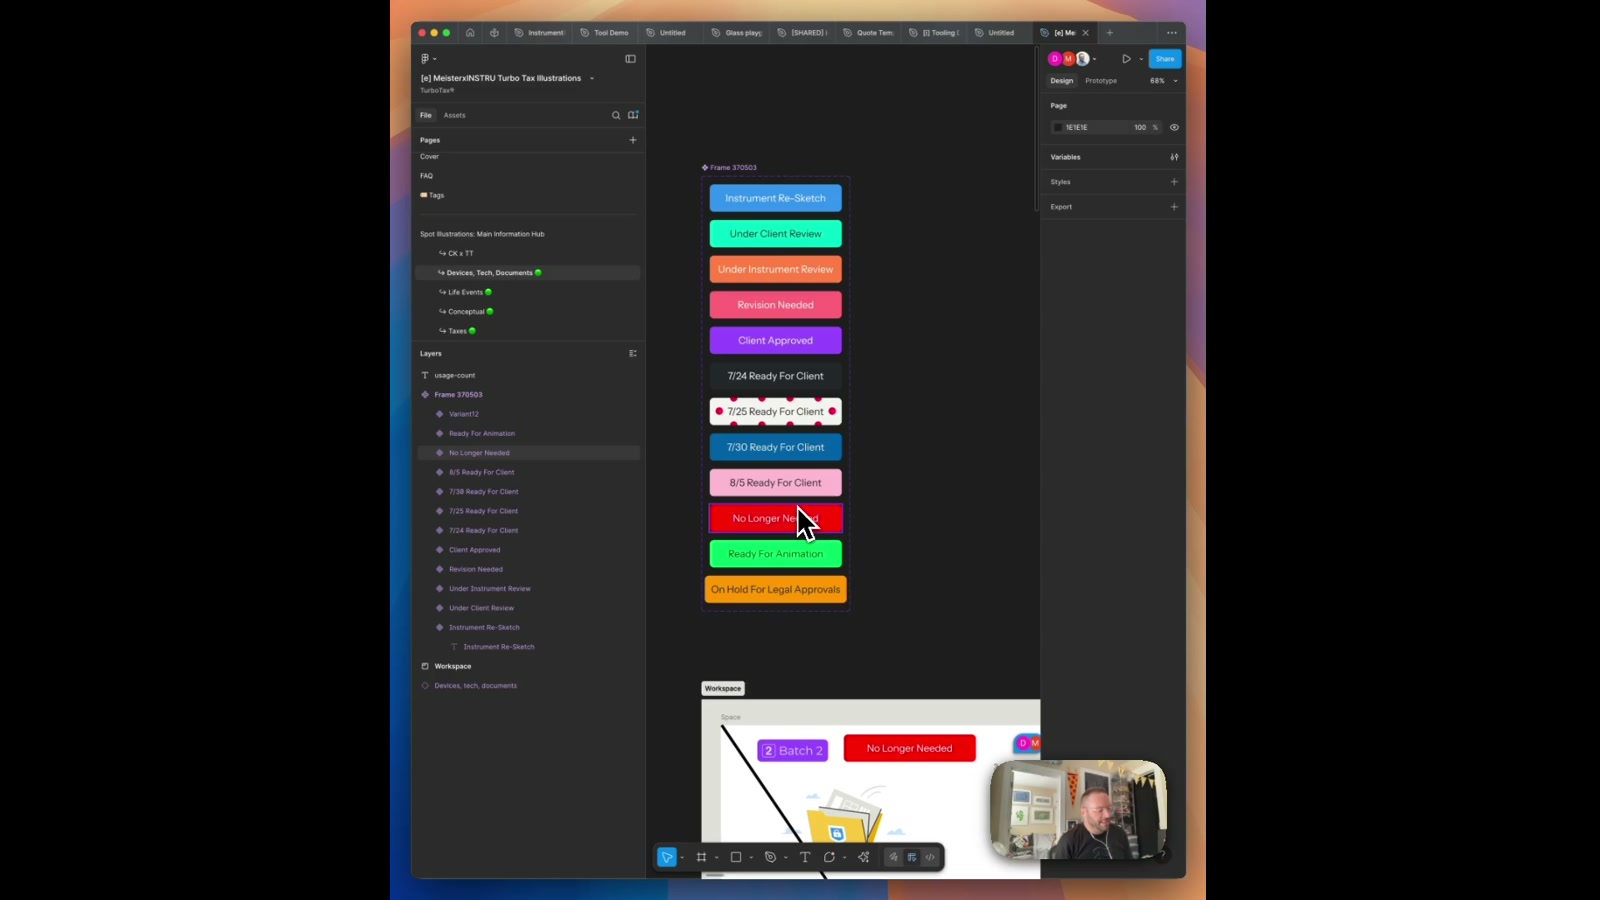Screen dimensions: 1600x900
Task: Click the Revision Needed tag on canvas
Action: (x=776, y=305)
